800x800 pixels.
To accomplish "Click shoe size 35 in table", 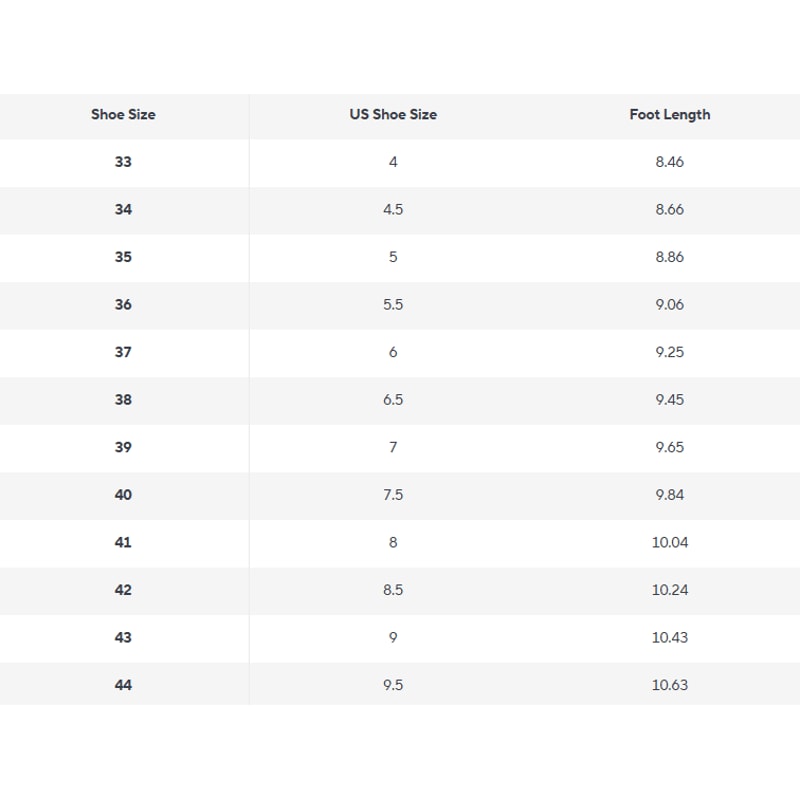I will (123, 257).
